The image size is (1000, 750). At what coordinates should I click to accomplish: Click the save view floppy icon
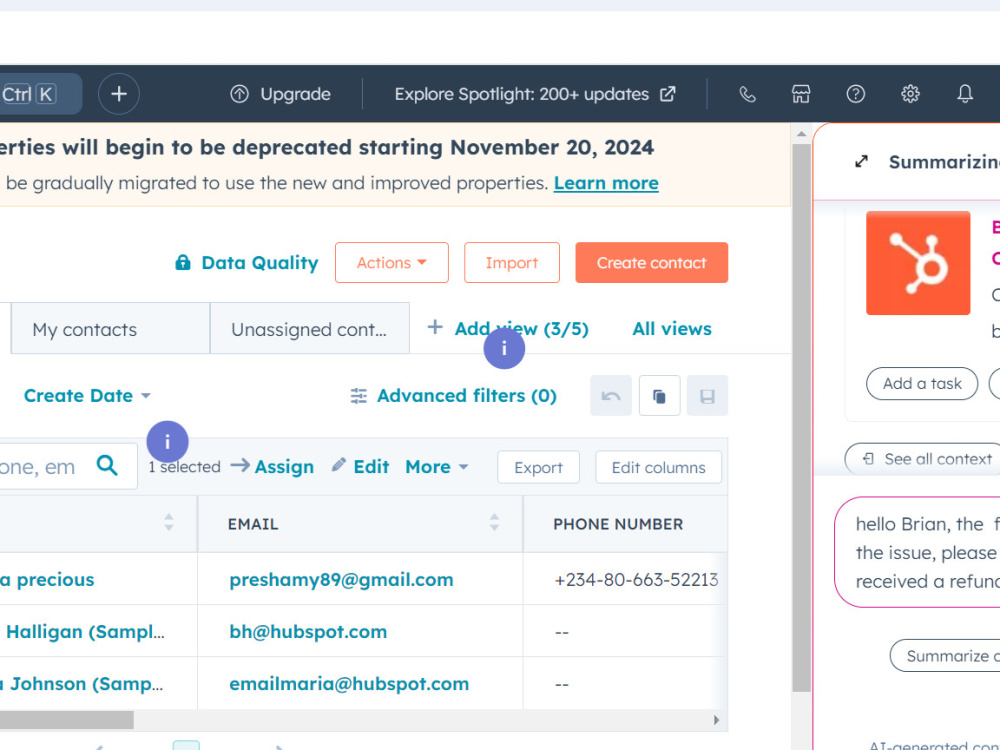tap(707, 396)
